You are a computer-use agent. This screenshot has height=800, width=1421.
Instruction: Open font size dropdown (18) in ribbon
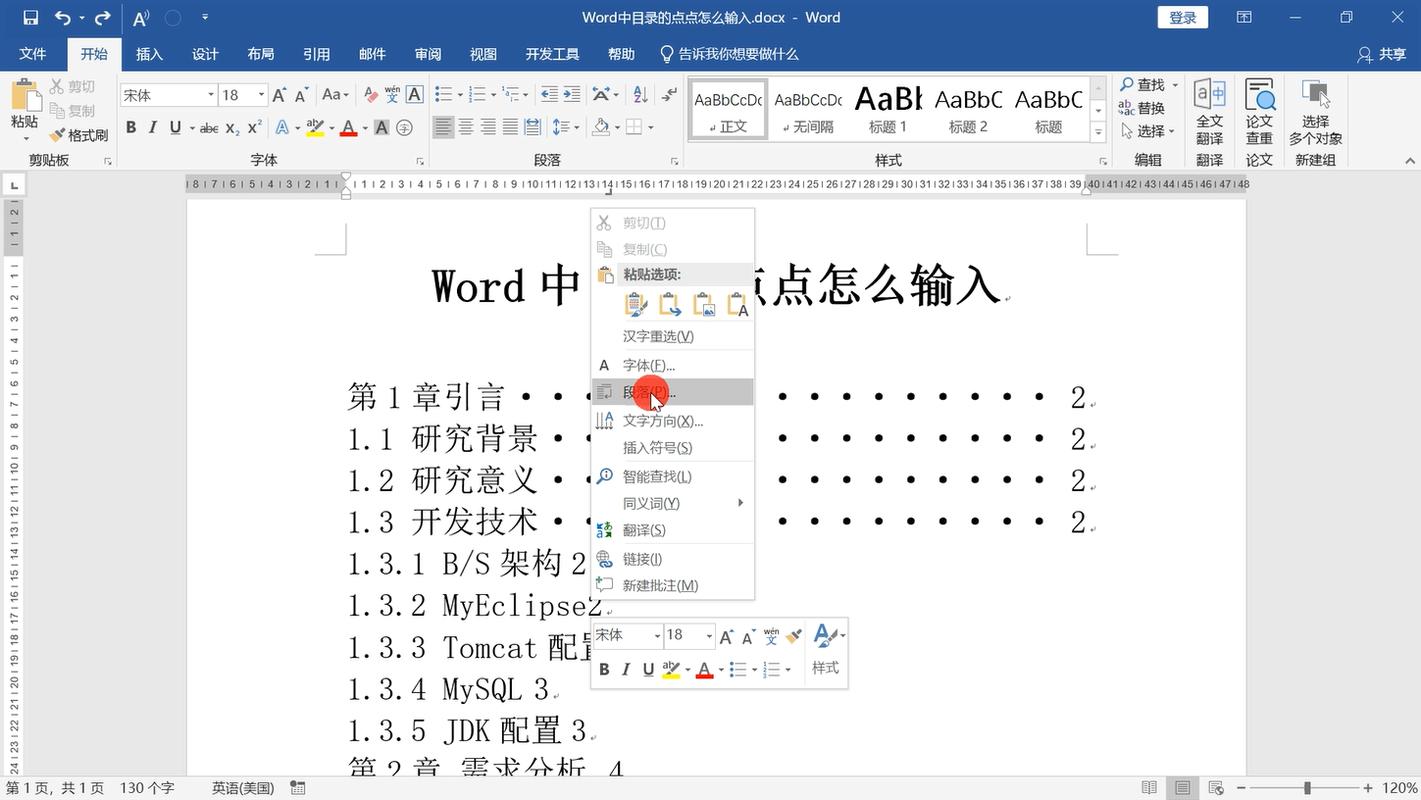click(261, 95)
